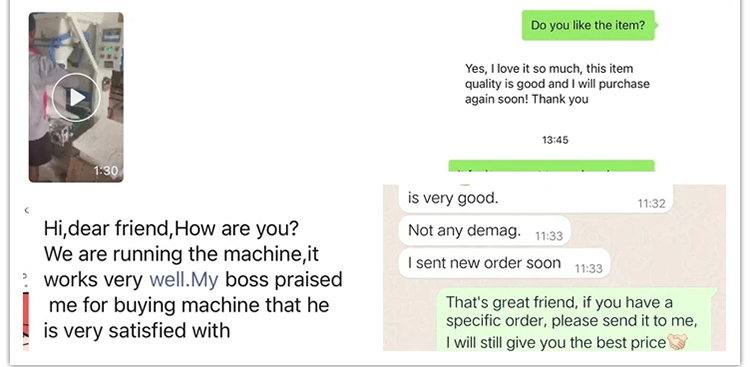Click the partially hidden green bubble below 13:45
The width and height of the screenshot is (750, 367).
pyautogui.click(x=551, y=166)
